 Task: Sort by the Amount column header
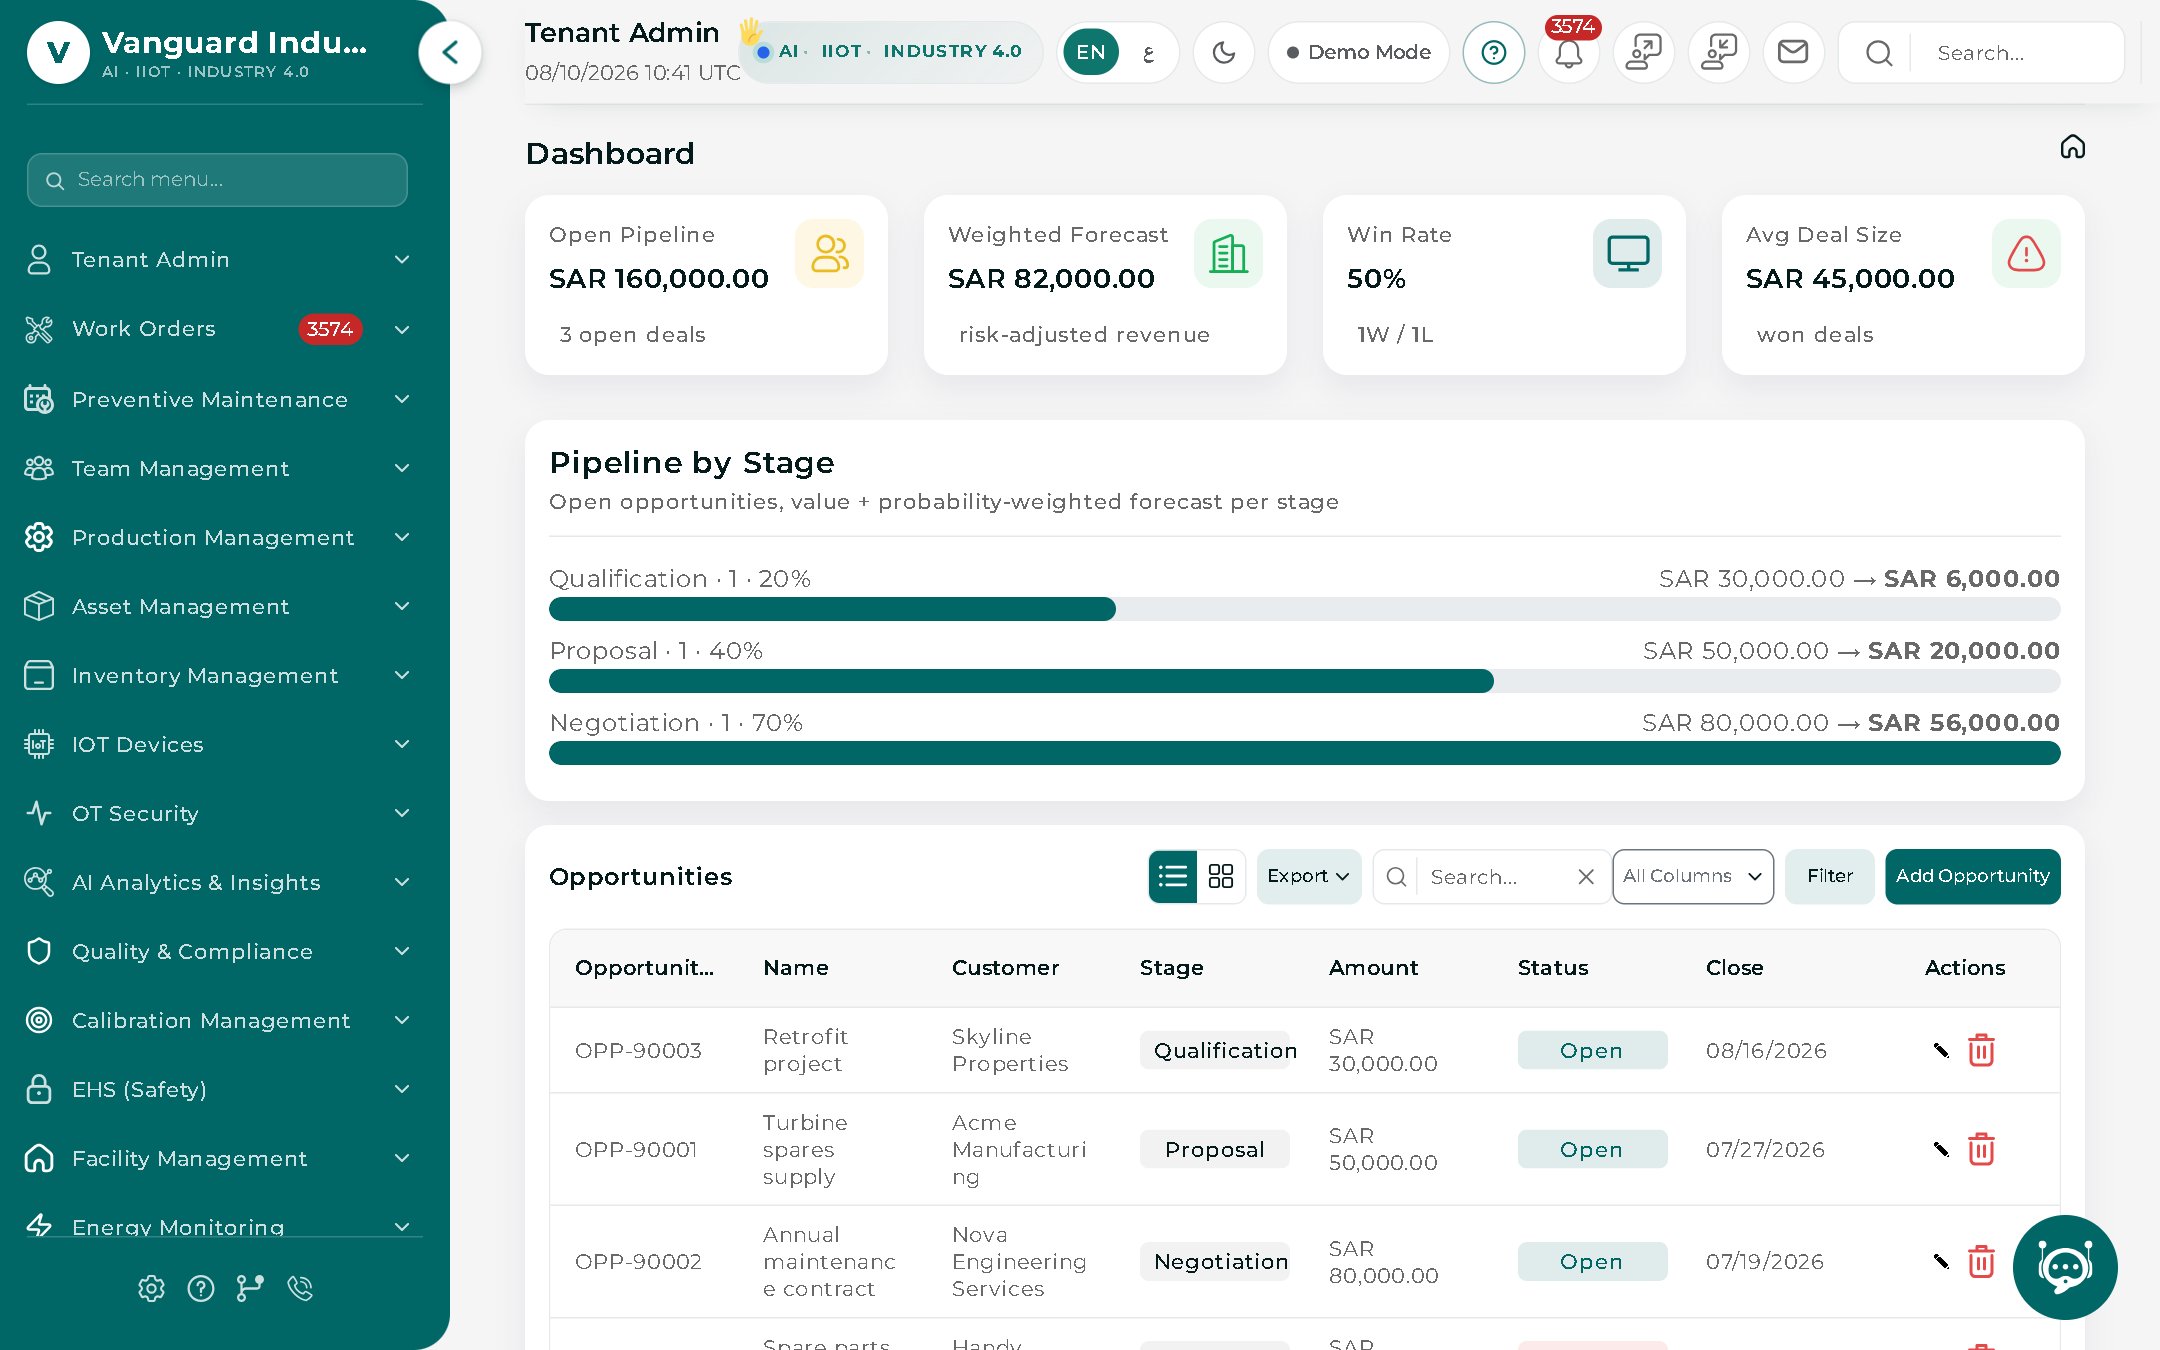tap(1373, 967)
